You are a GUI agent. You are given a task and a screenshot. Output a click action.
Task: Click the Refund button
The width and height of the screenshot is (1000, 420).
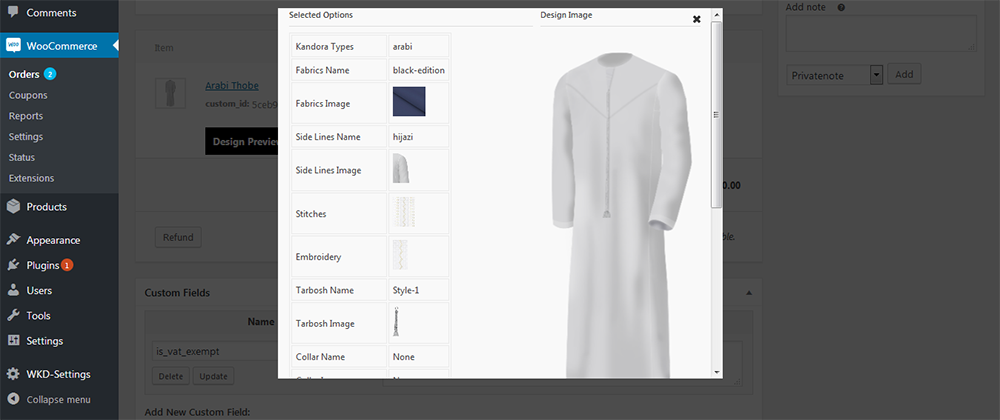(178, 237)
